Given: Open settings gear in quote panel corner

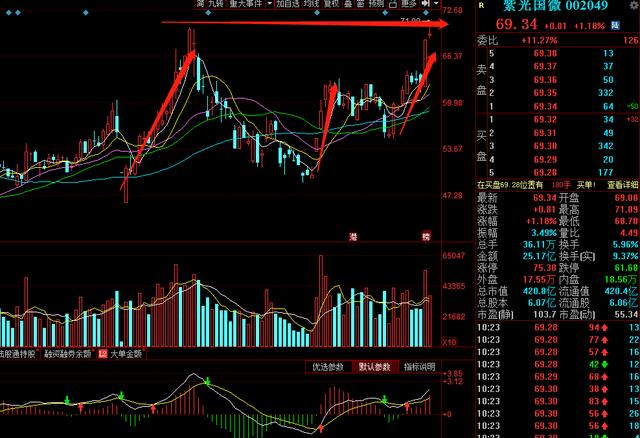Looking at the screenshot, I should click(634, 6).
